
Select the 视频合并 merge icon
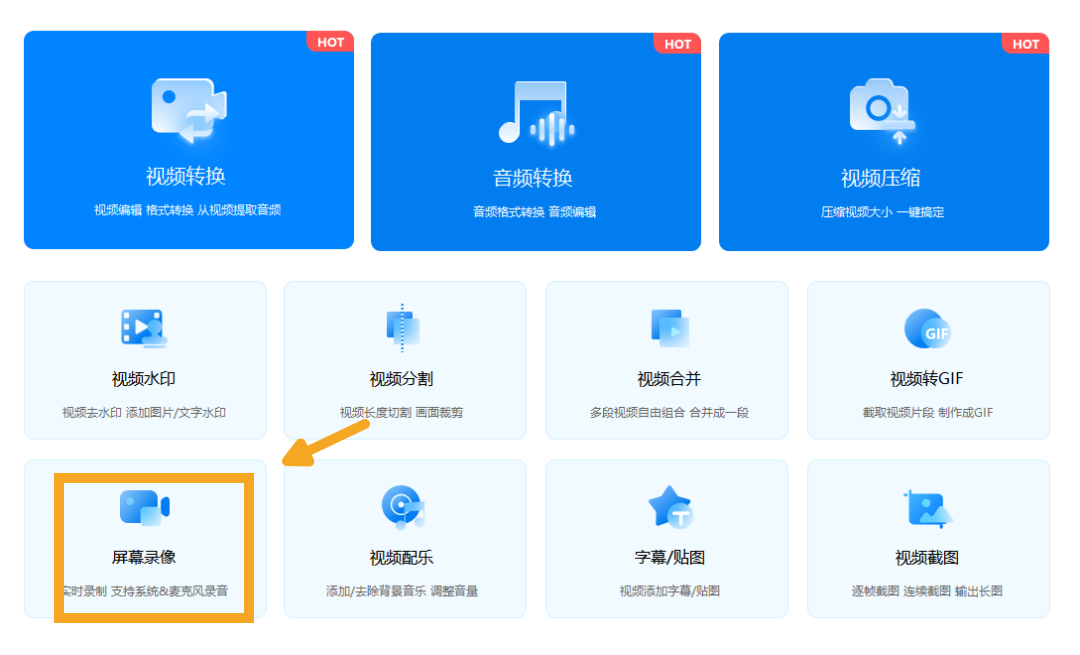pyautogui.click(x=669, y=328)
